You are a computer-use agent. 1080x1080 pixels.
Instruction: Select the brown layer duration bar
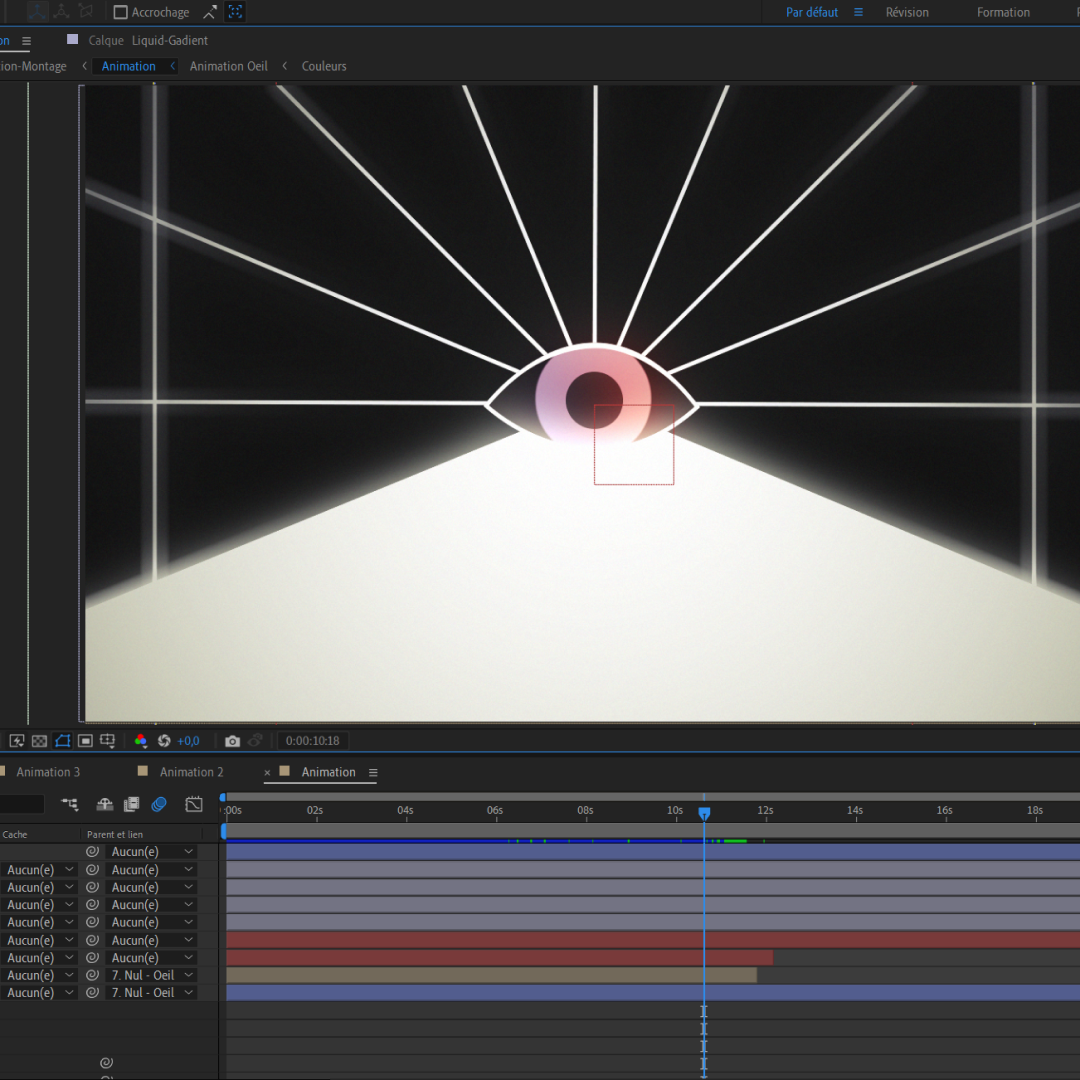(491, 975)
